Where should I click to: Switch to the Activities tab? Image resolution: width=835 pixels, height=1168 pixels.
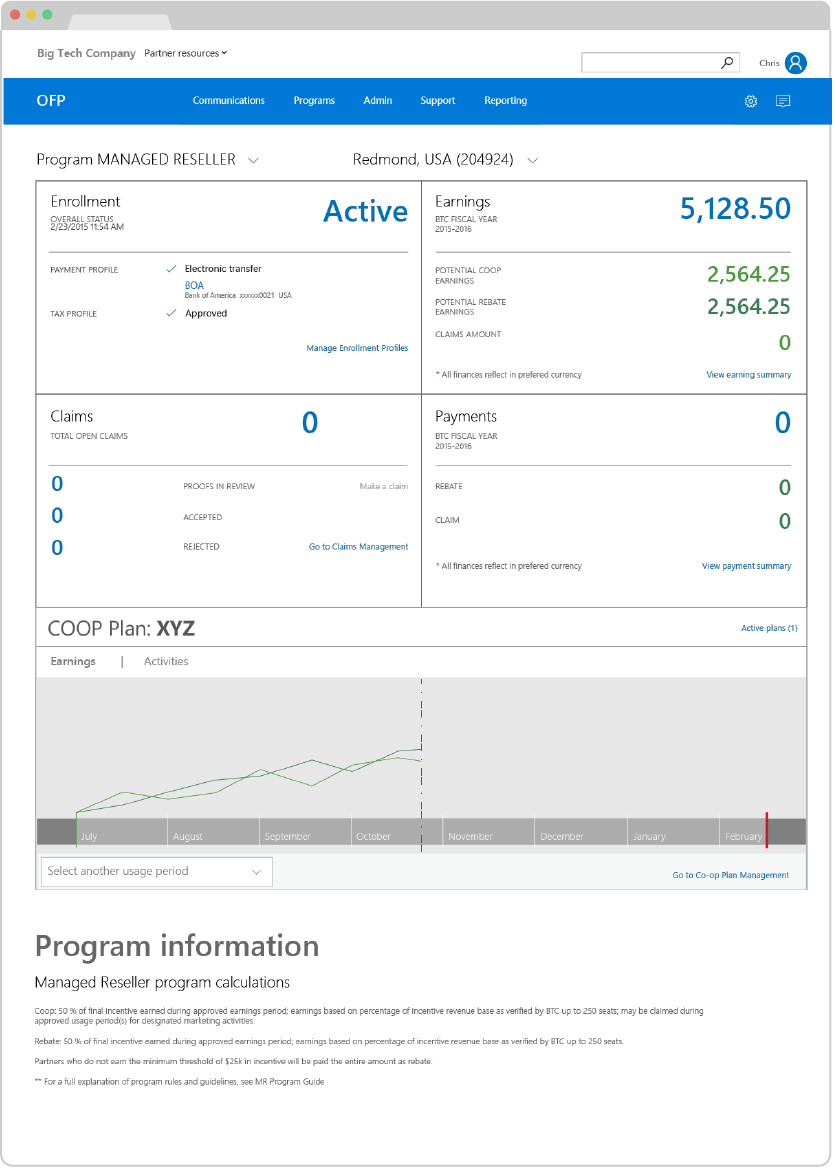pos(165,661)
